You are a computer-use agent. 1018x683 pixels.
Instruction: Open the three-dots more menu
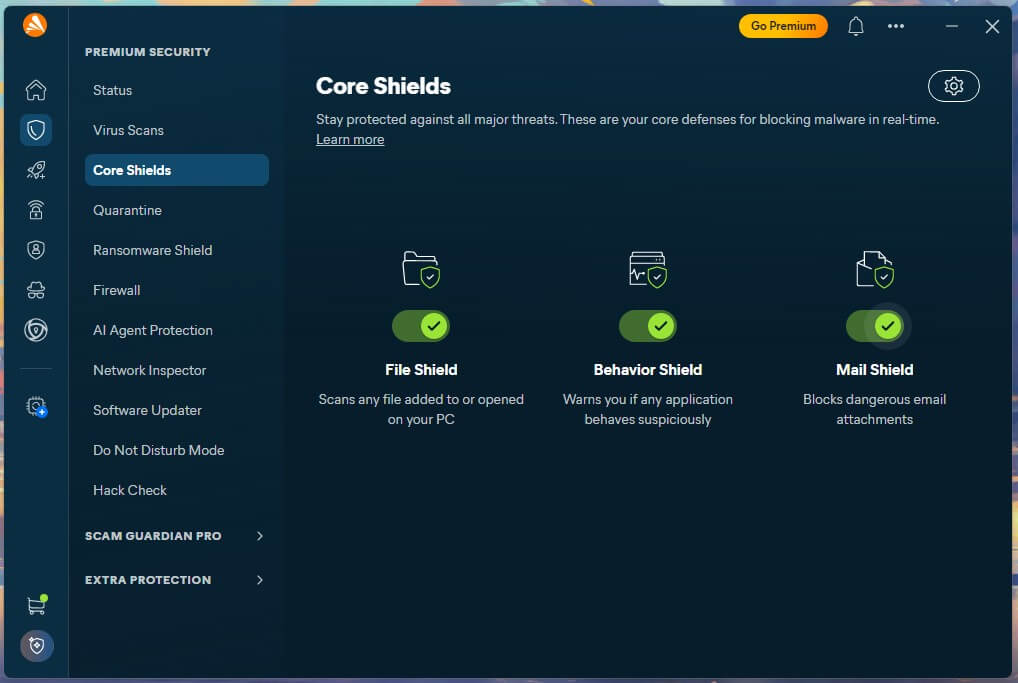pyautogui.click(x=896, y=26)
